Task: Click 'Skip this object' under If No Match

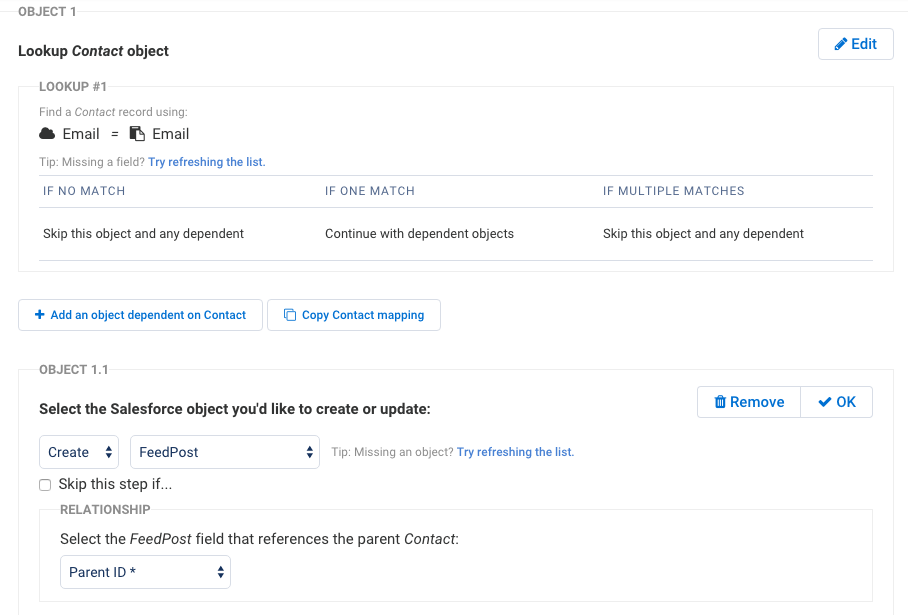Action: (143, 234)
